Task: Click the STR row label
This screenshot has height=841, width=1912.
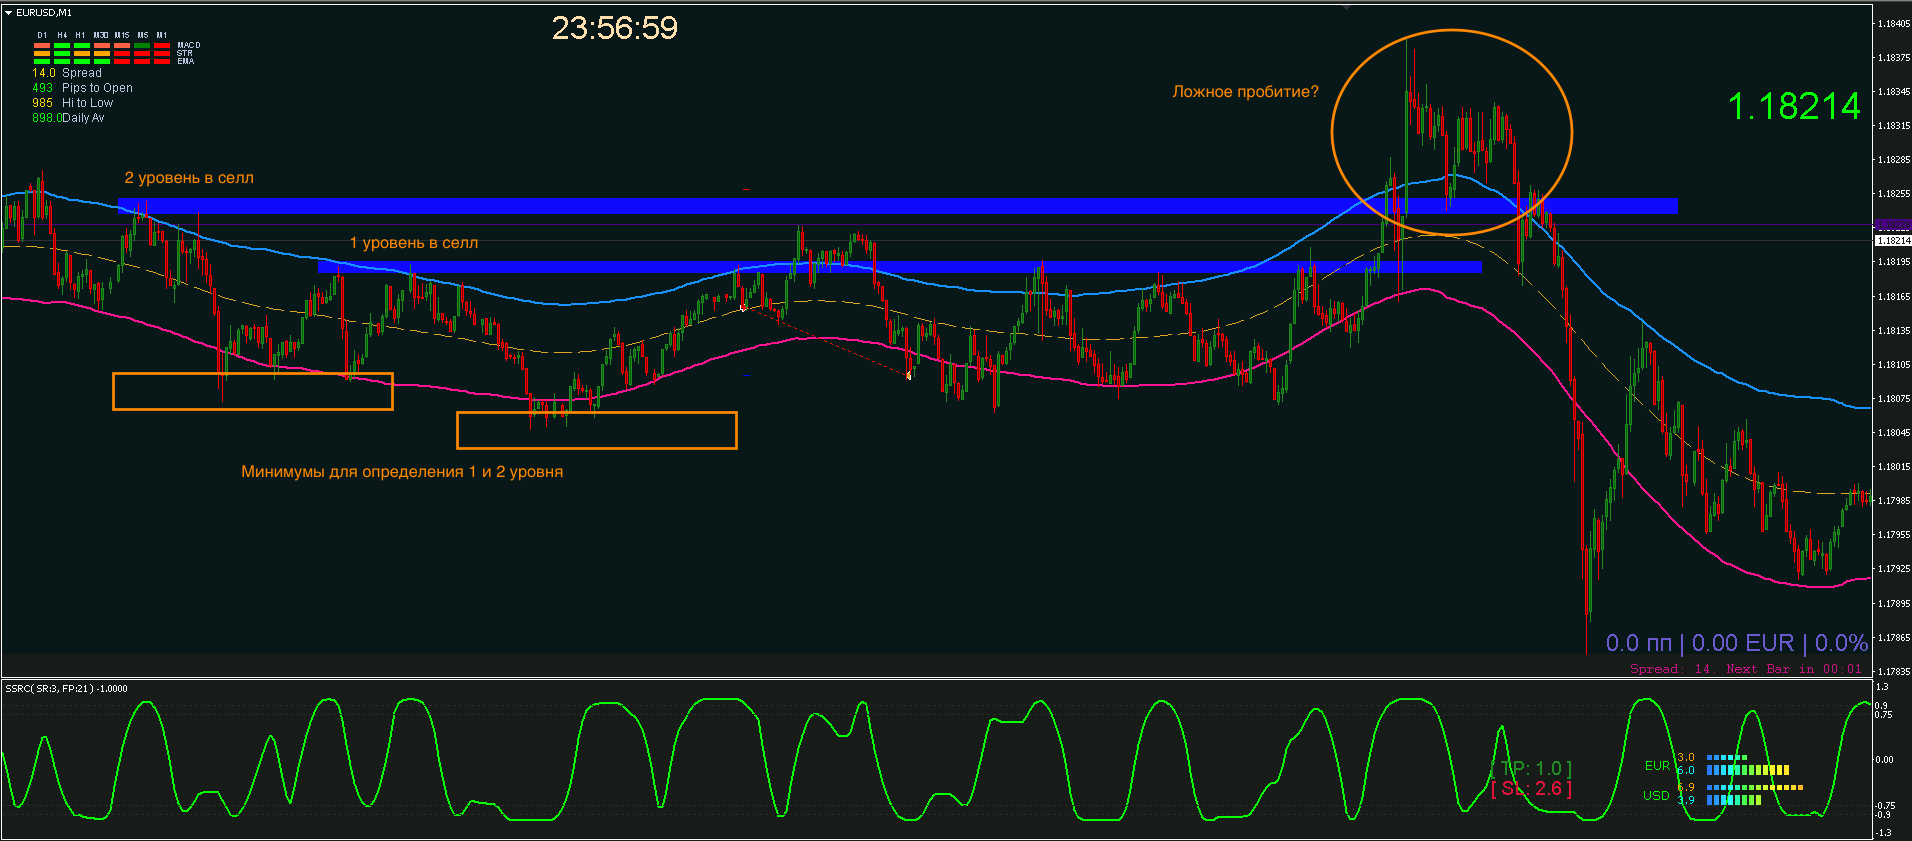Action: click(185, 53)
